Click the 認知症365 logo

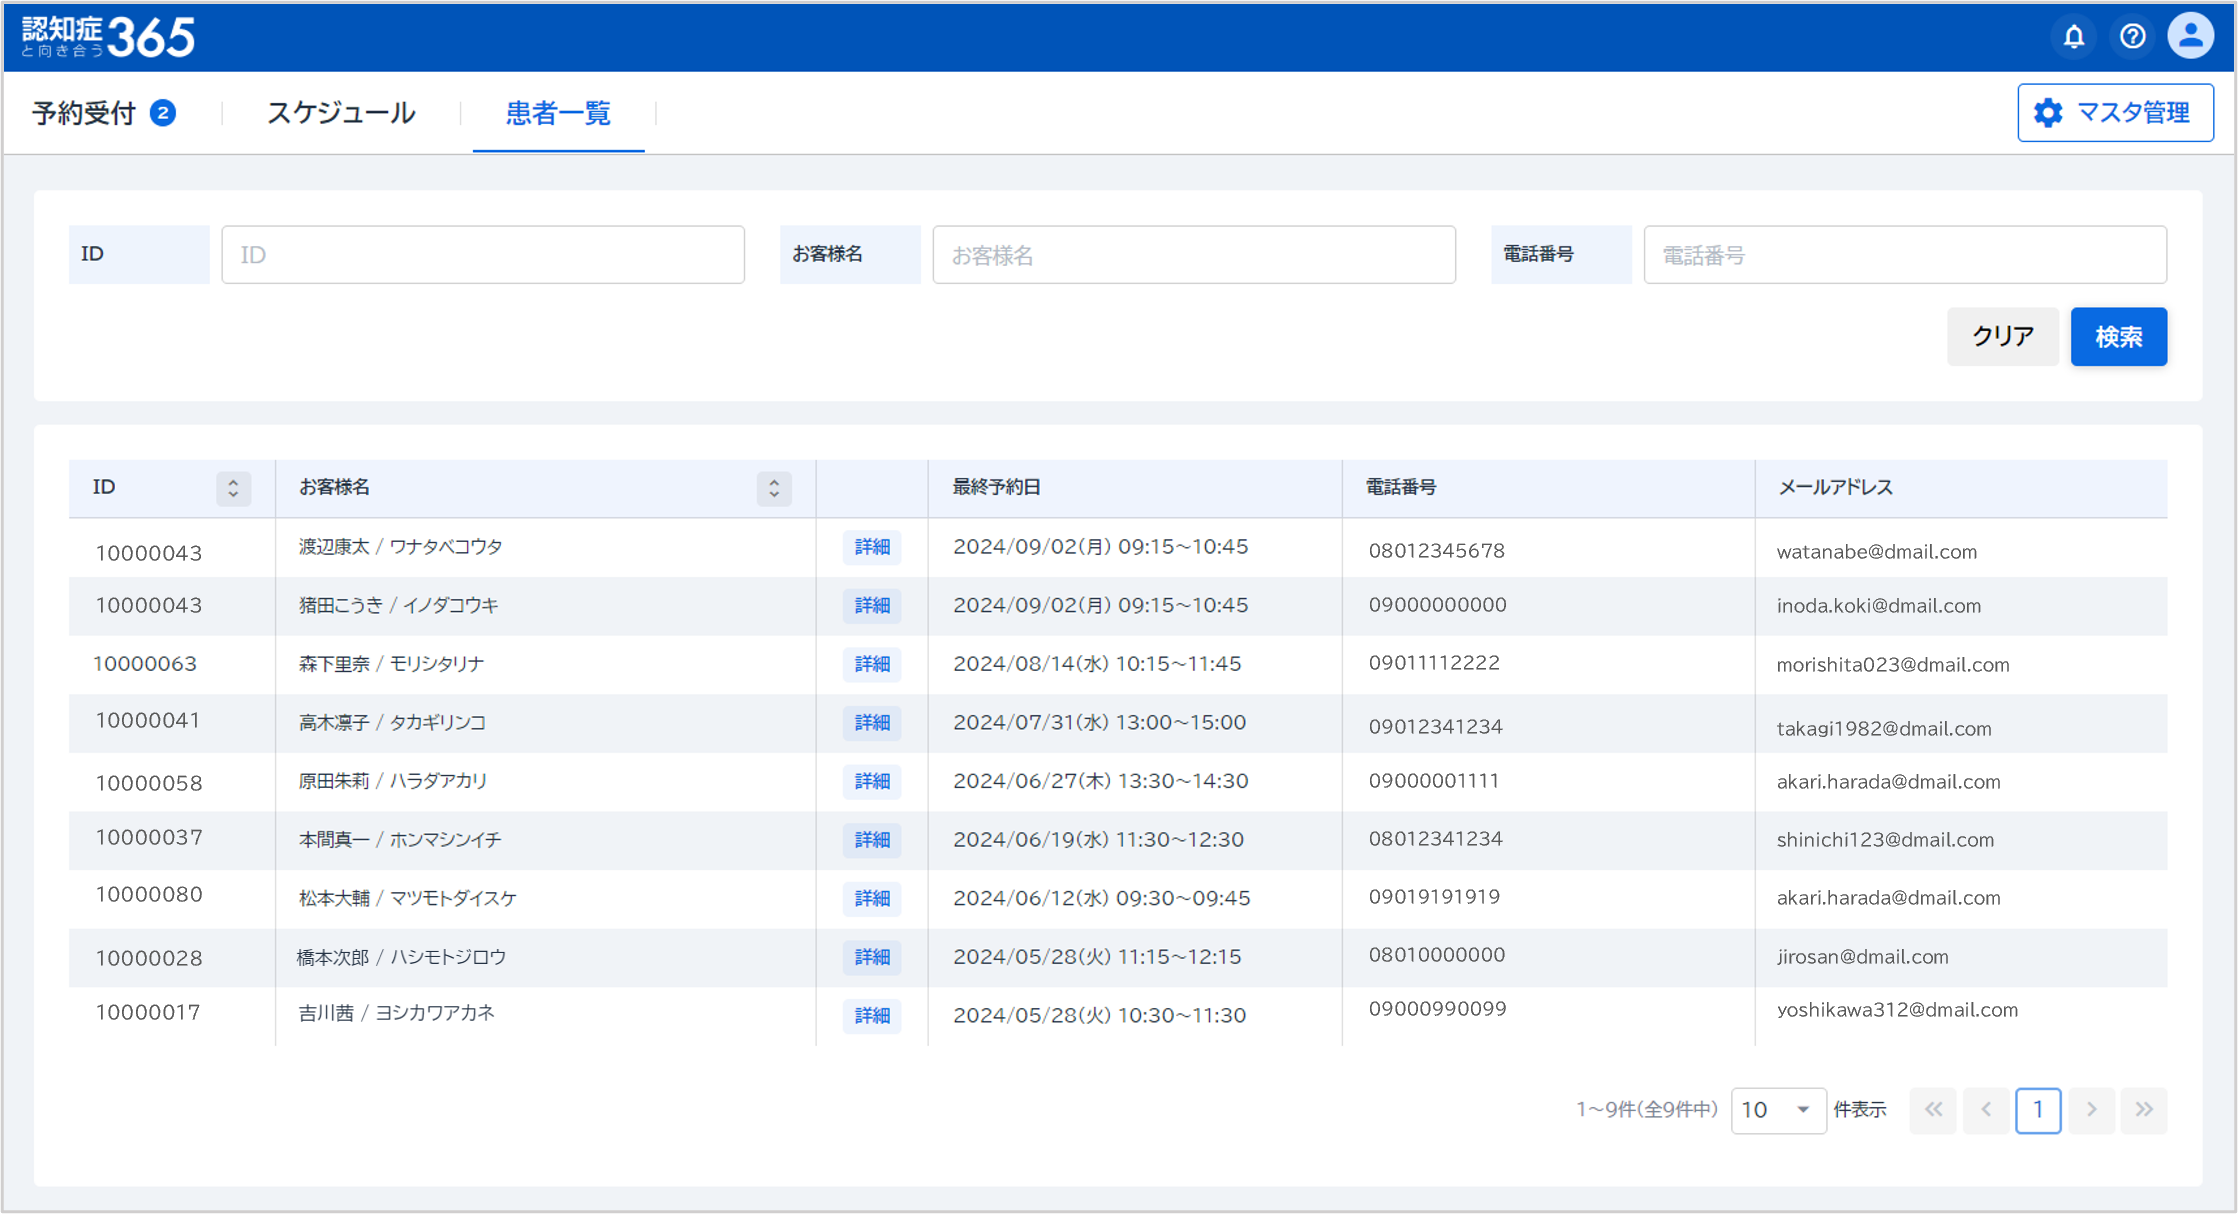point(108,37)
